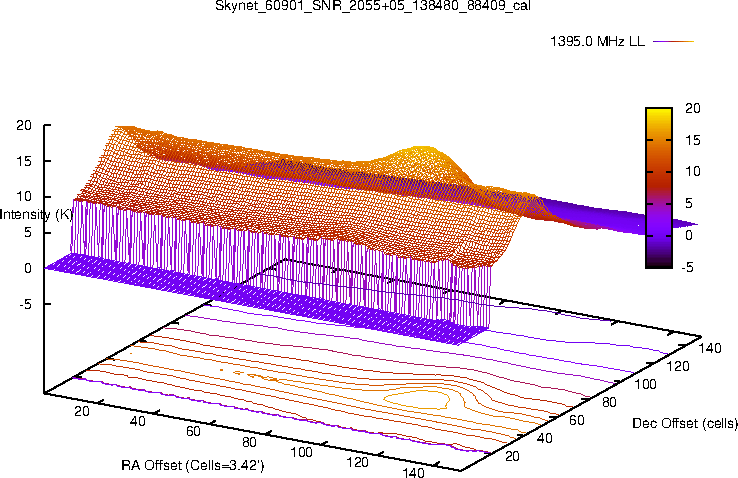Viewport: 738px width, 478px height.
Task: Click the color bar label 10
Action: coord(693,171)
